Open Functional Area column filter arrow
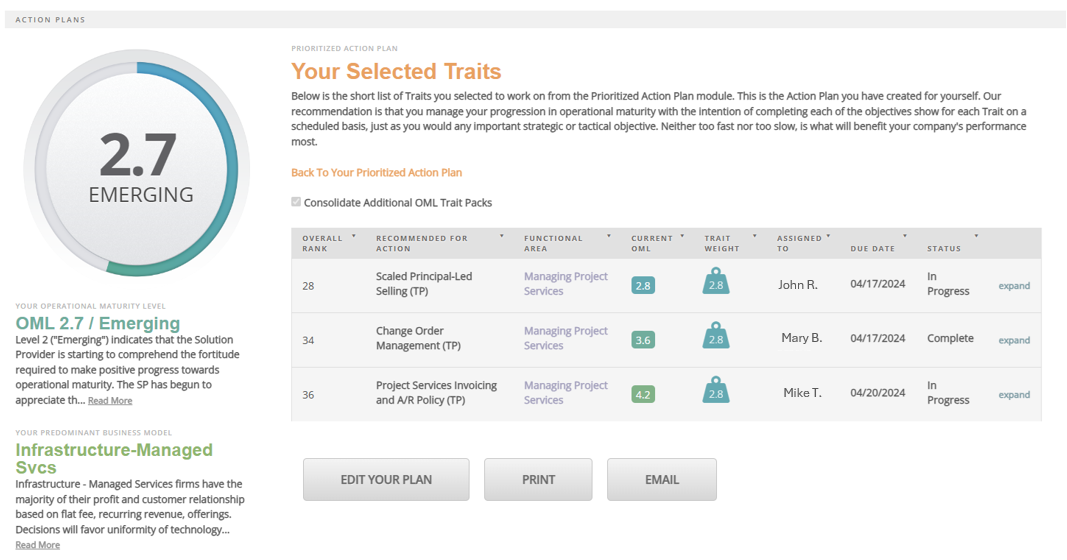This screenshot has height=560, width=1067. [x=608, y=237]
